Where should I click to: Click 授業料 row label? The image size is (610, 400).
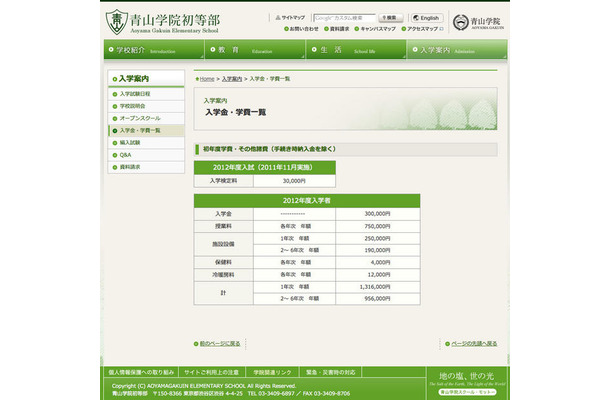point(224,226)
